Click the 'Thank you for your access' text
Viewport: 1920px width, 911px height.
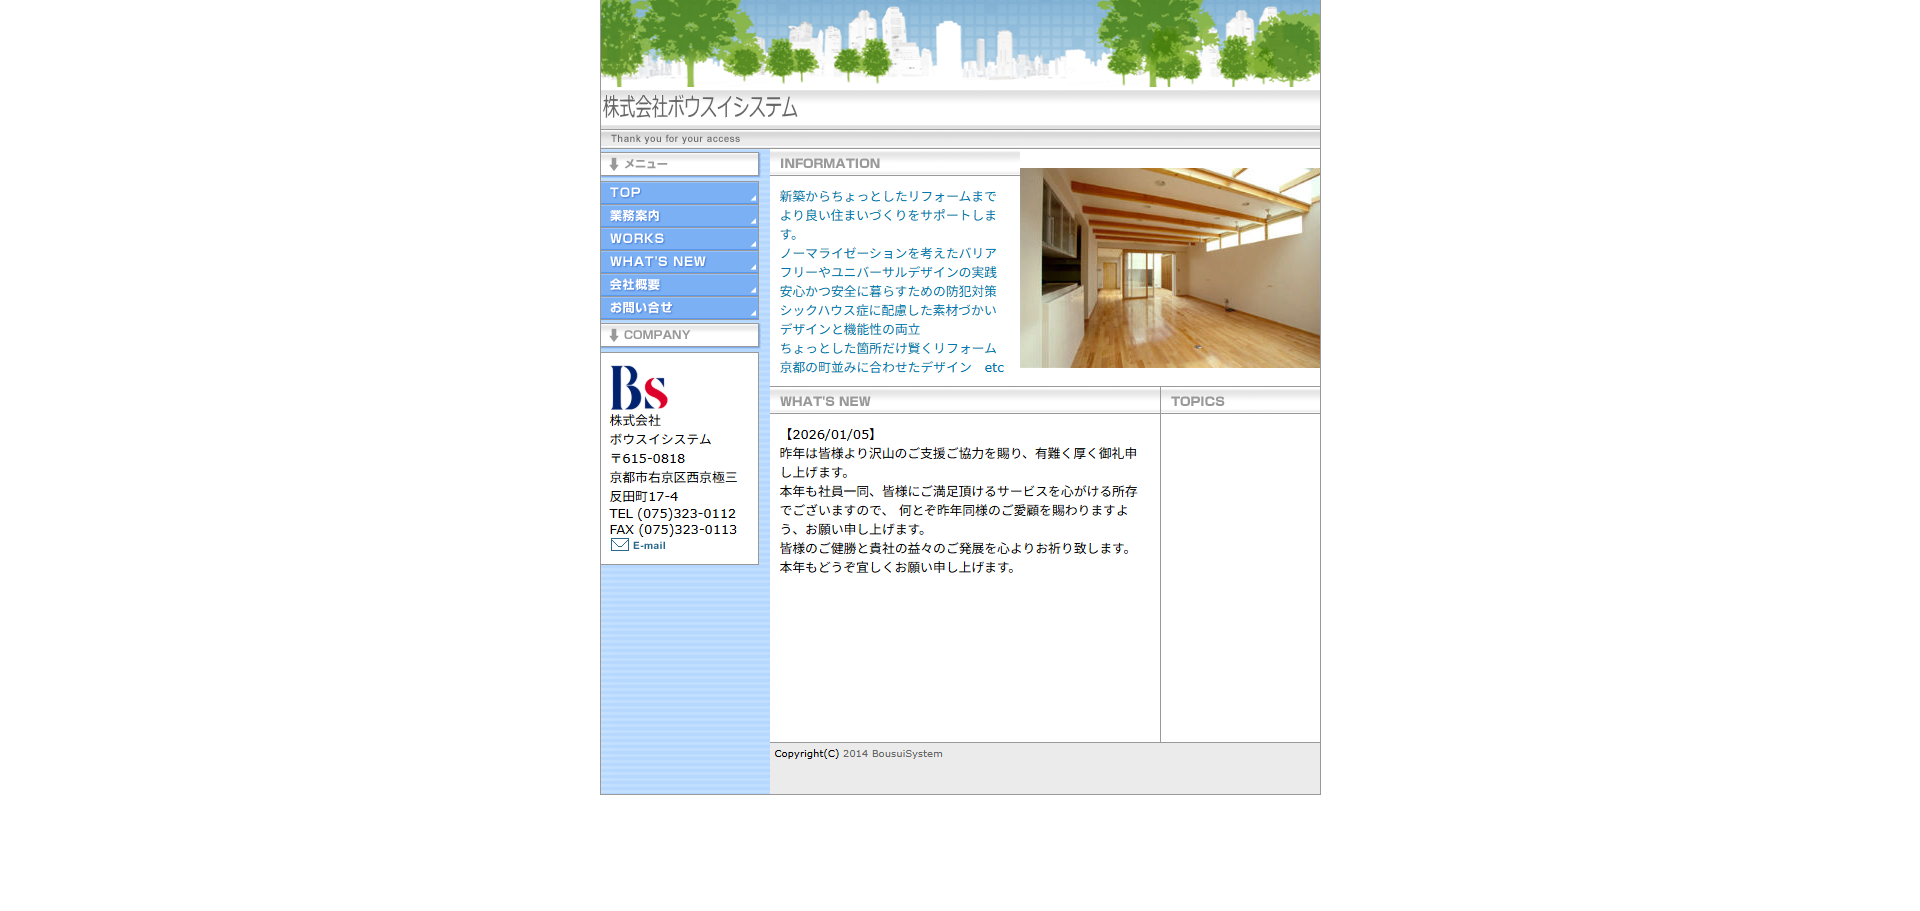(675, 139)
